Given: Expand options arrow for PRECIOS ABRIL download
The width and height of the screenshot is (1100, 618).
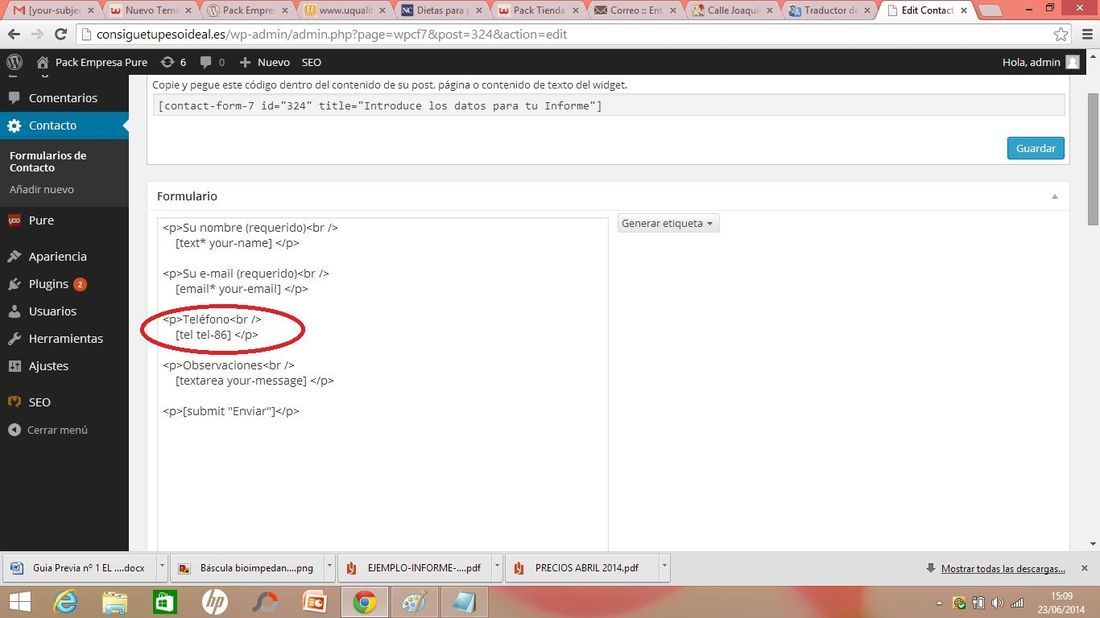Looking at the screenshot, I should 664,565.
